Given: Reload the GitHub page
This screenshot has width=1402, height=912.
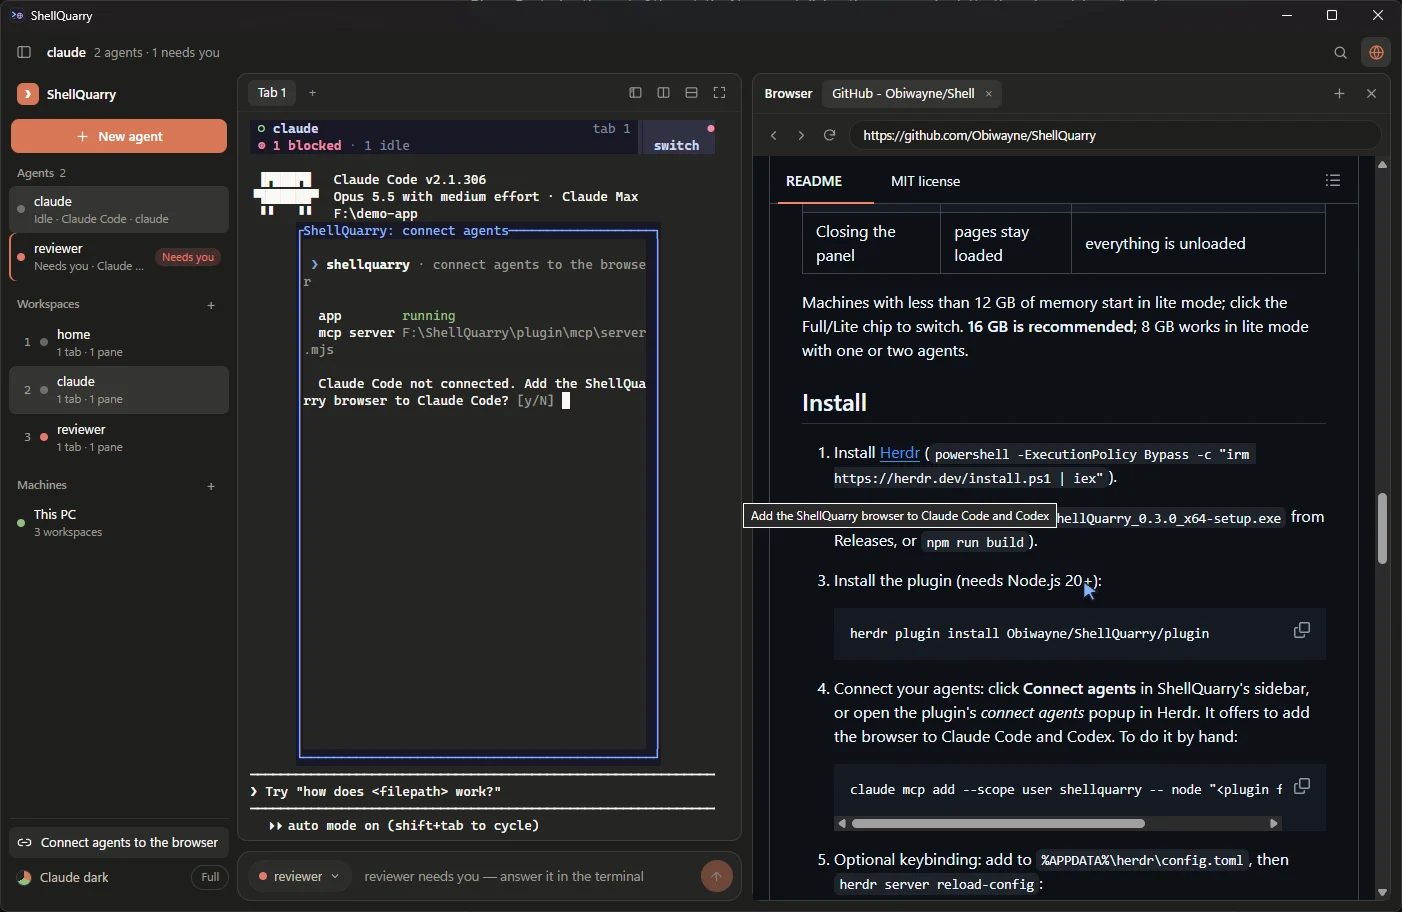Looking at the screenshot, I should [x=829, y=135].
